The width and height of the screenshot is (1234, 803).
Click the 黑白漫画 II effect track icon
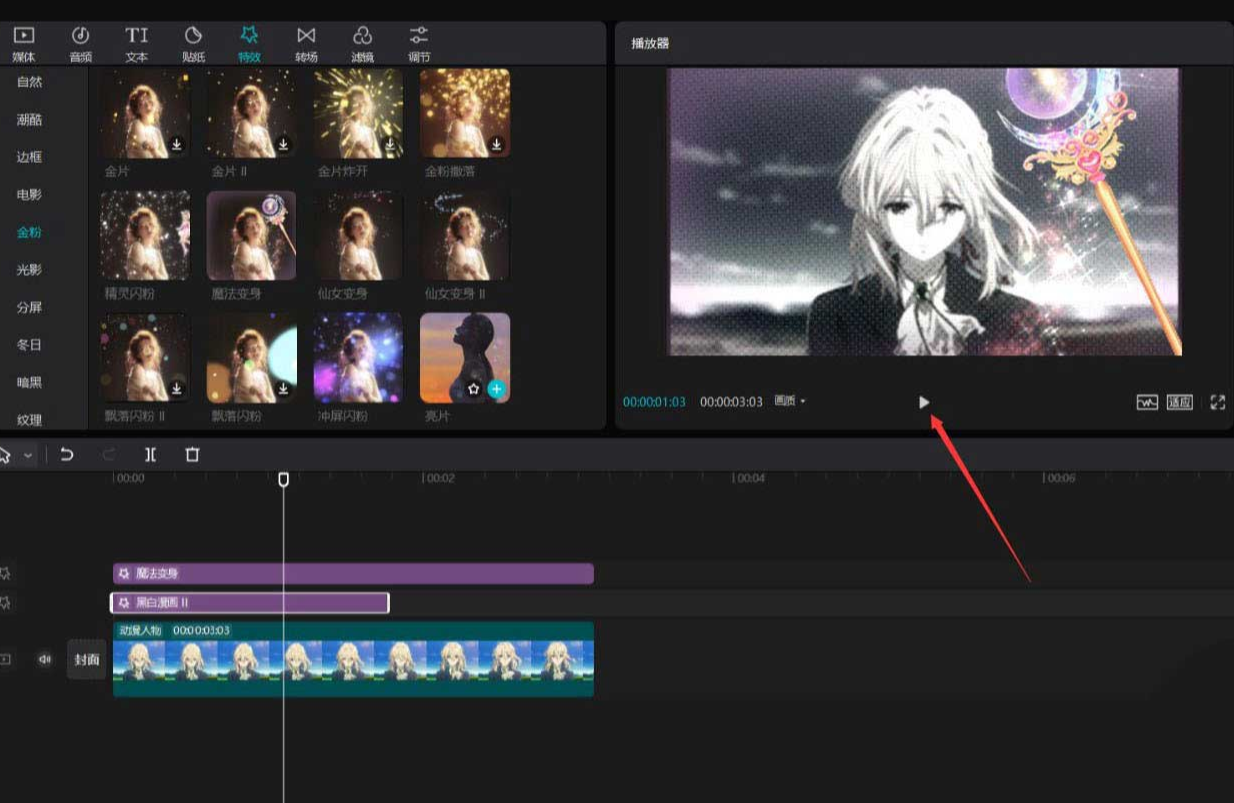click(6, 603)
